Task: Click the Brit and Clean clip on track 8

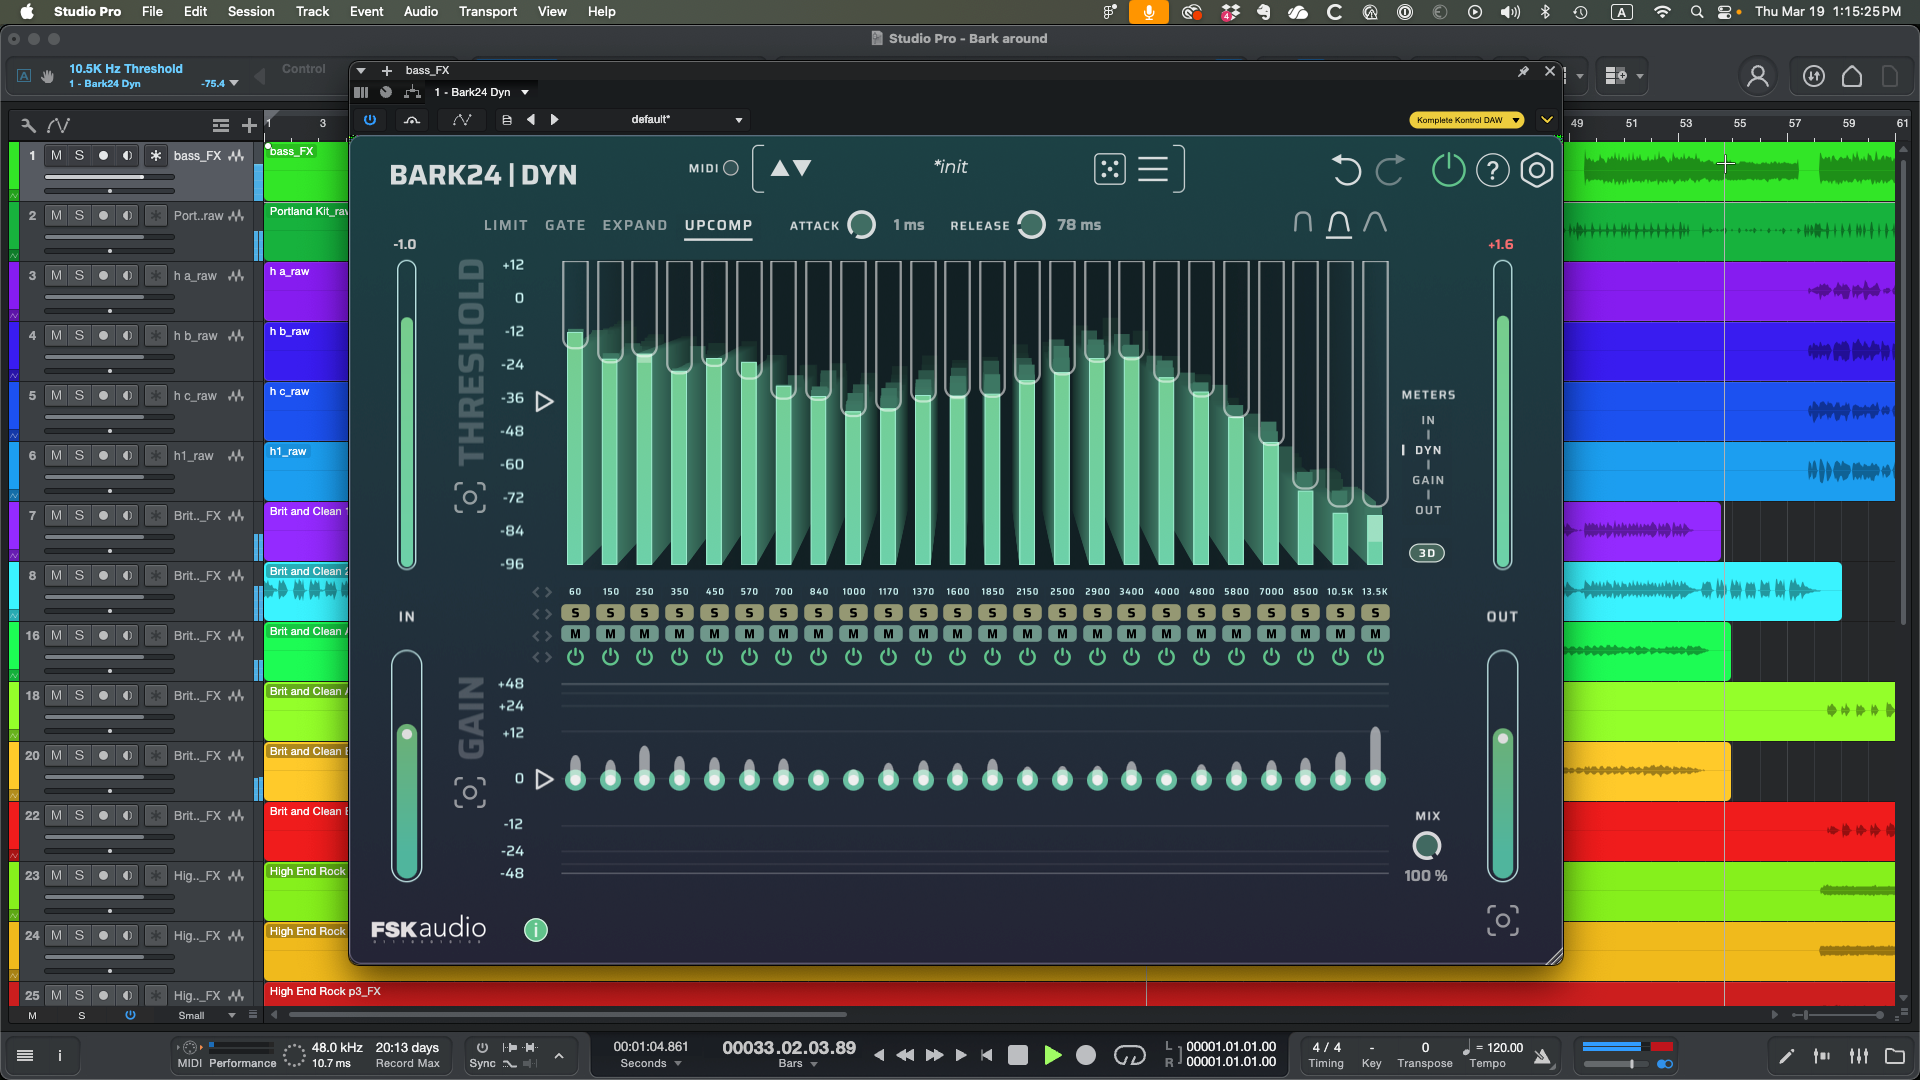Action: 306,591
